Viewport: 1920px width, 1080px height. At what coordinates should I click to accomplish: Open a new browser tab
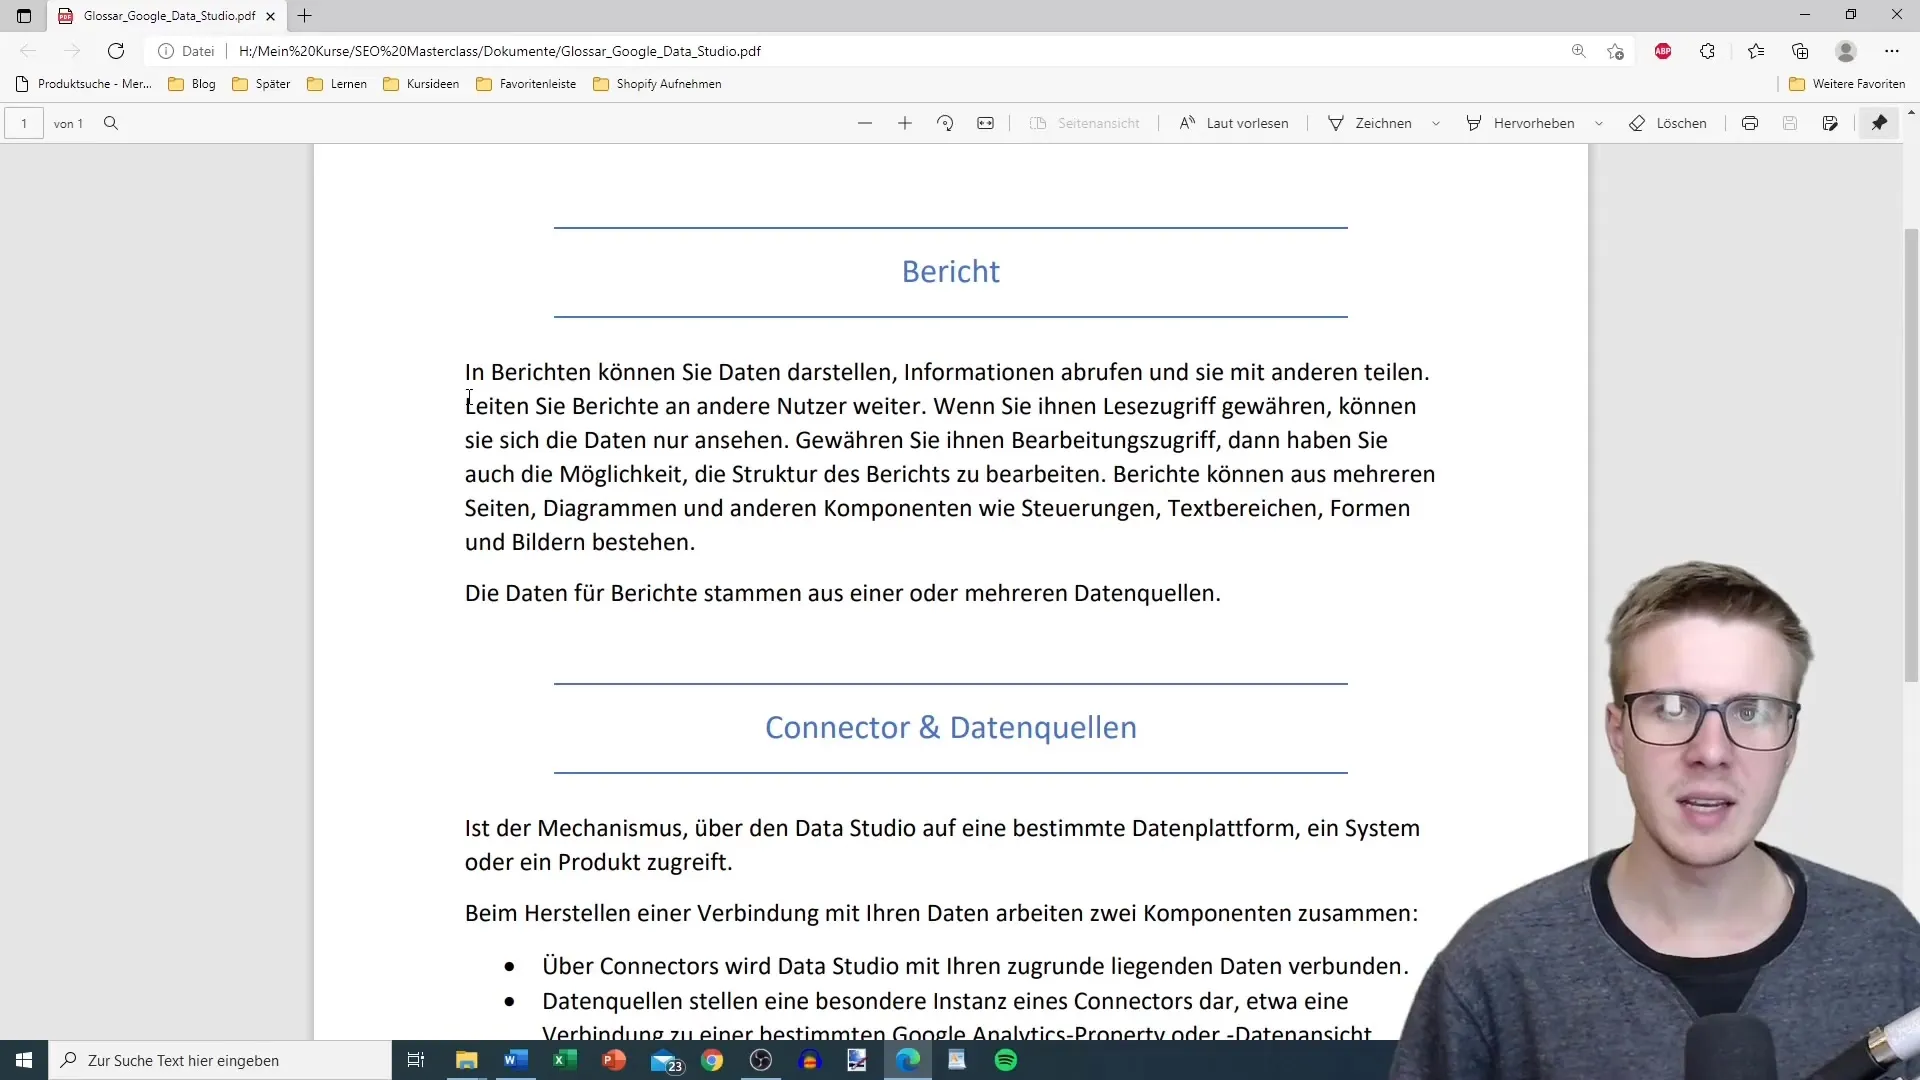click(x=305, y=16)
